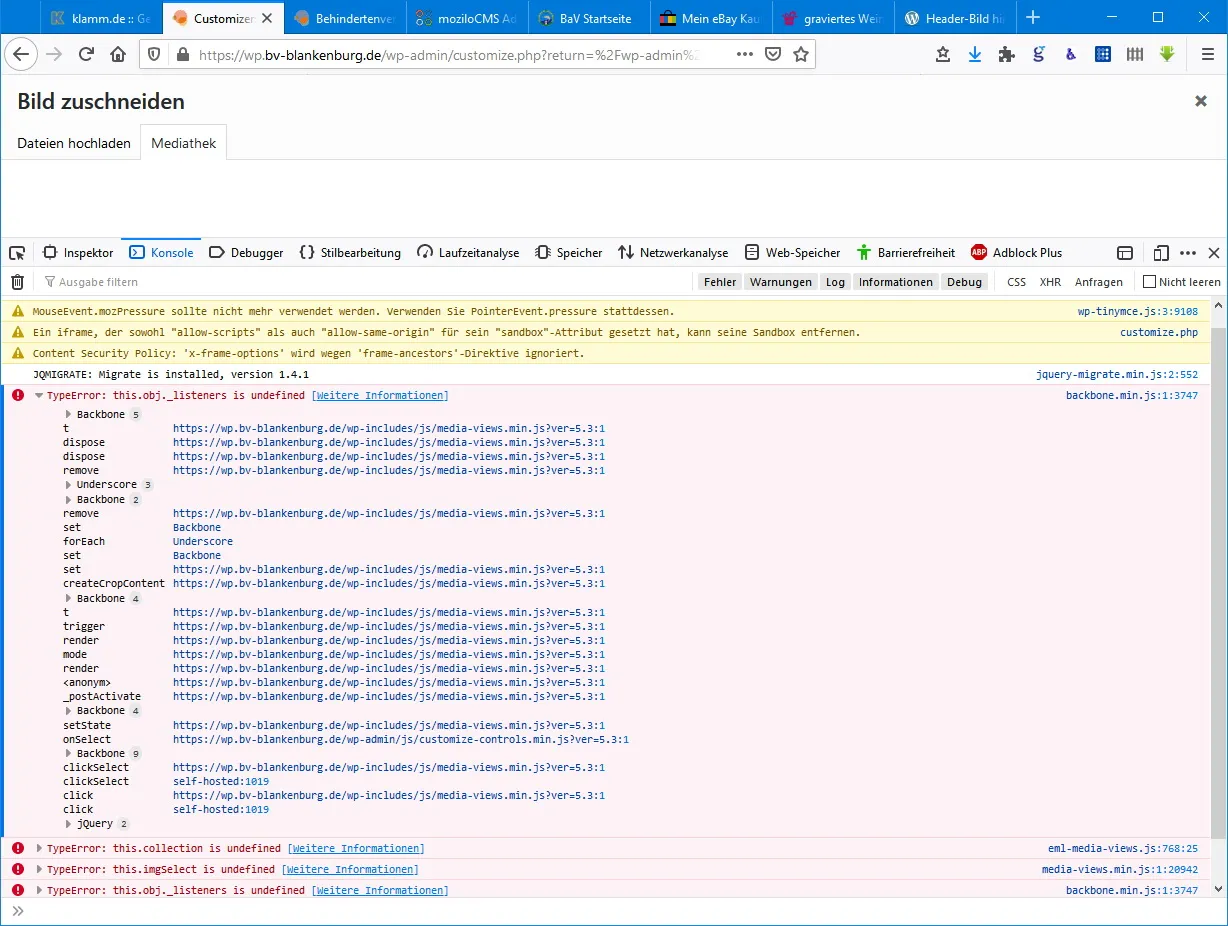The width and height of the screenshot is (1228, 926).
Task: Switch to iframe selection devtools icon
Action: (x=1125, y=253)
